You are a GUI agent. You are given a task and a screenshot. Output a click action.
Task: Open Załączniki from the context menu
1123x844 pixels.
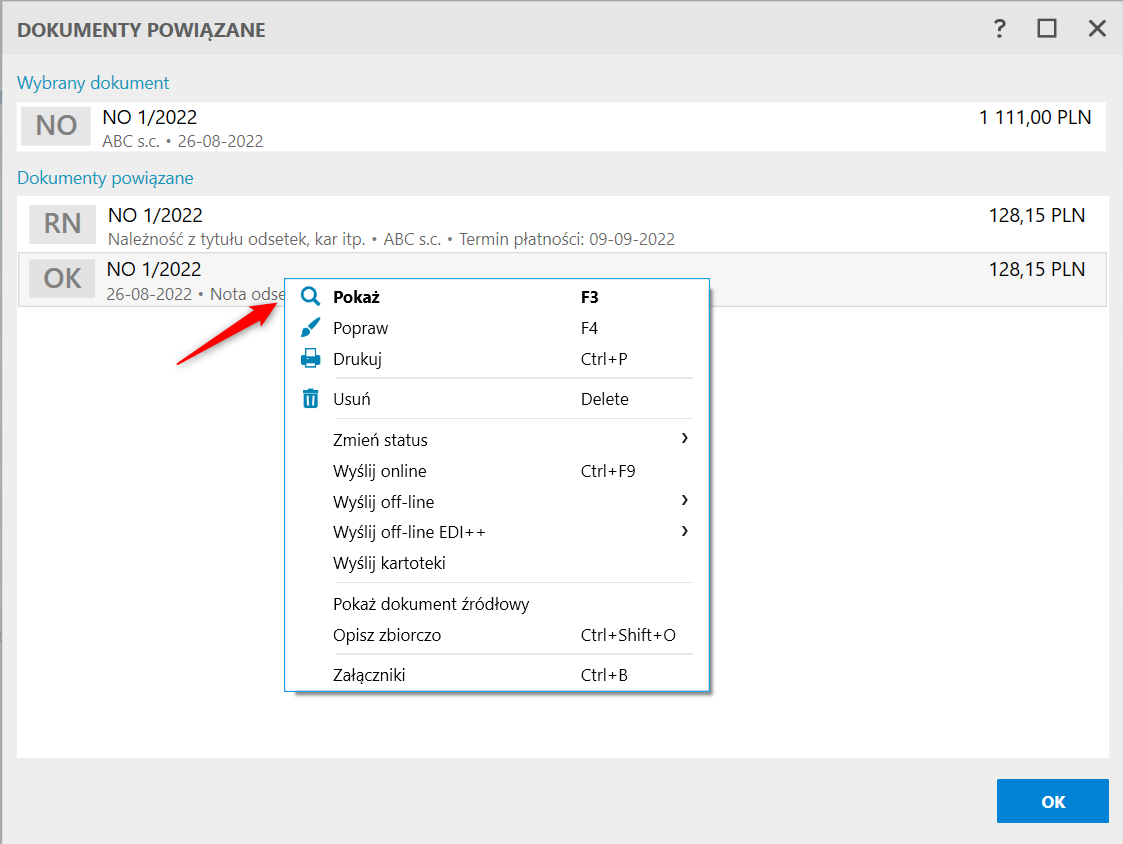[x=369, y=675]
